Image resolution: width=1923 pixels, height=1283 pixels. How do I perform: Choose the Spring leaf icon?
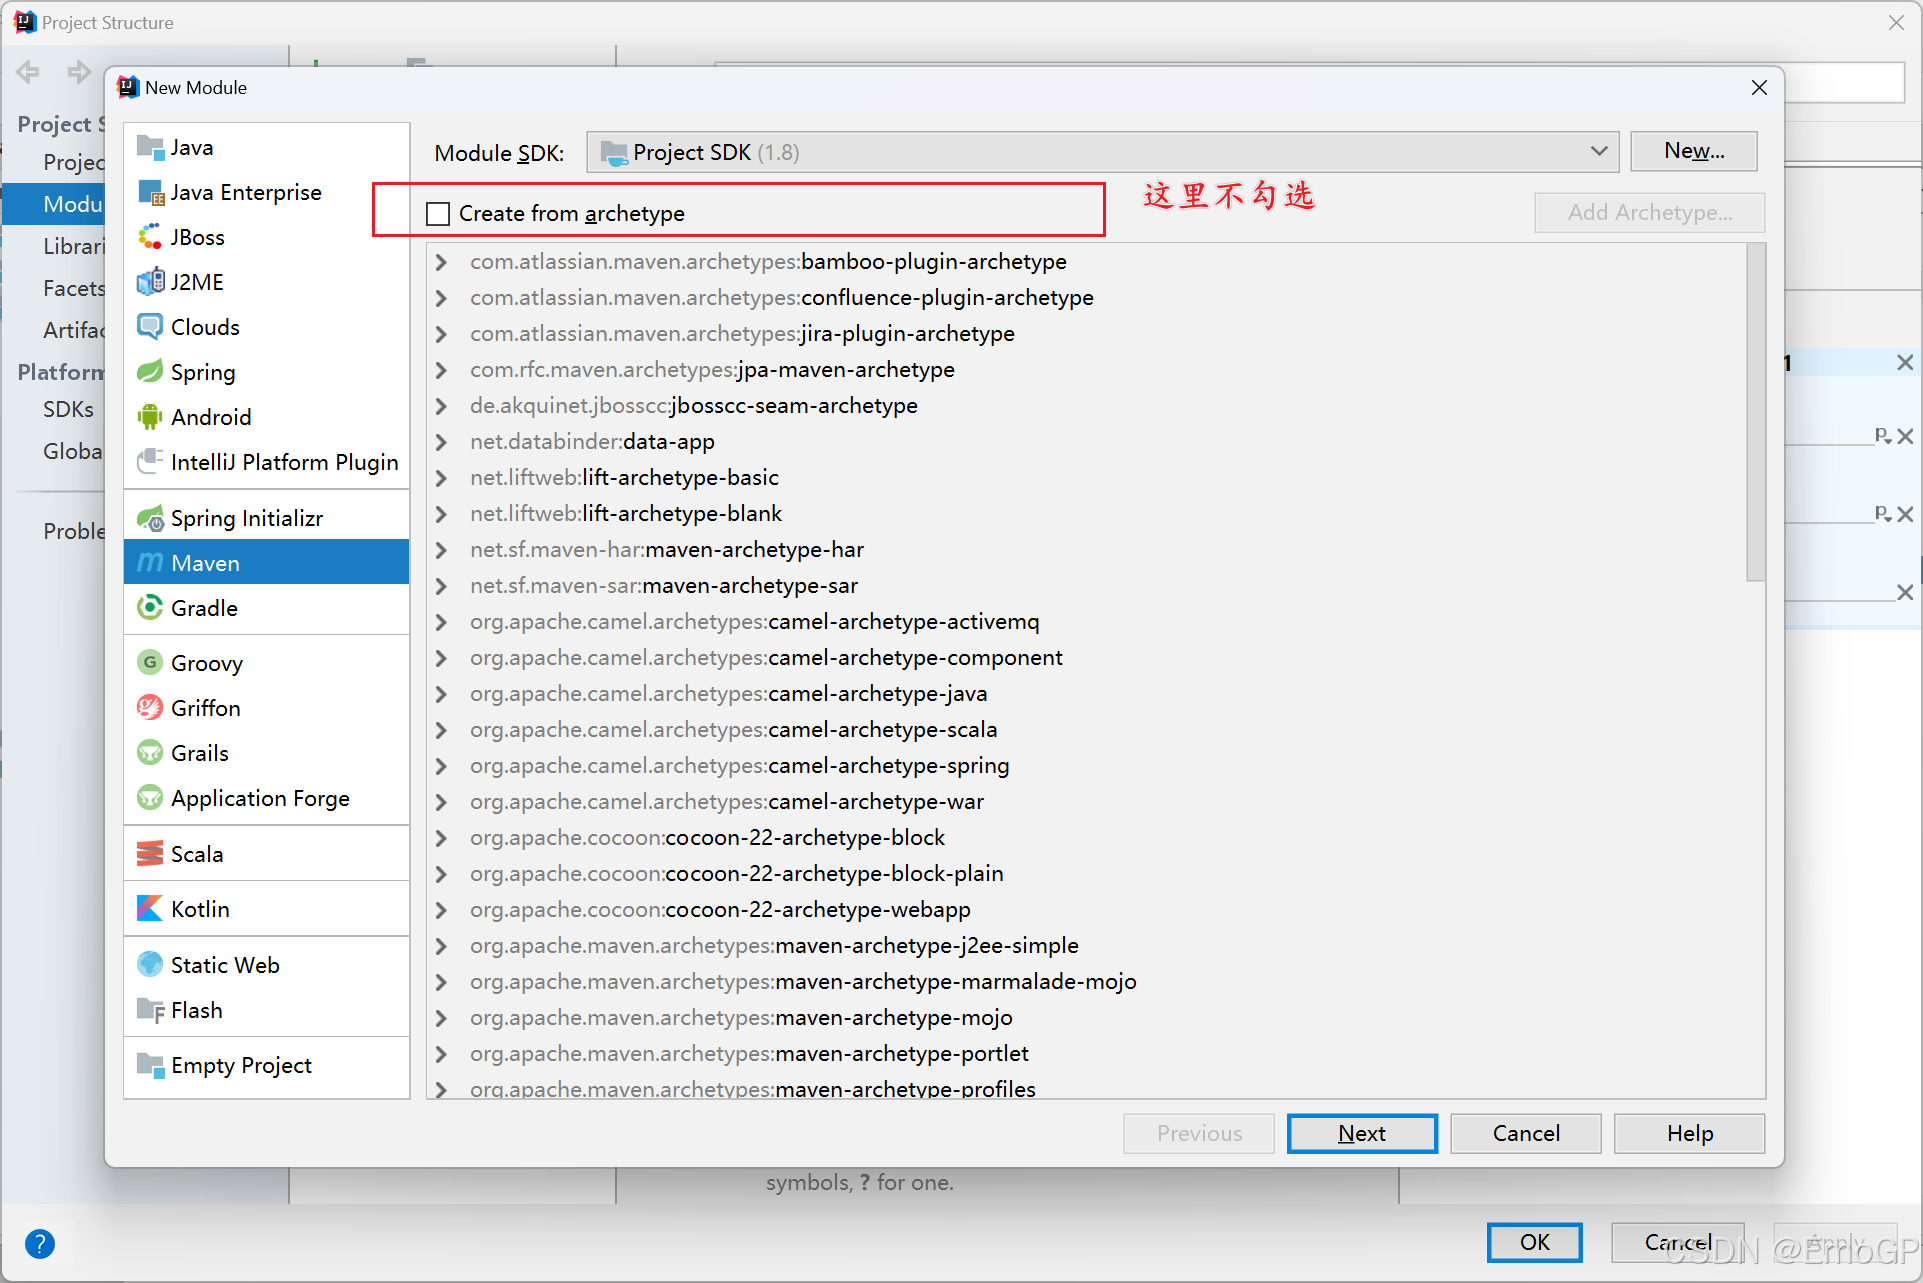tap(150, 372)
